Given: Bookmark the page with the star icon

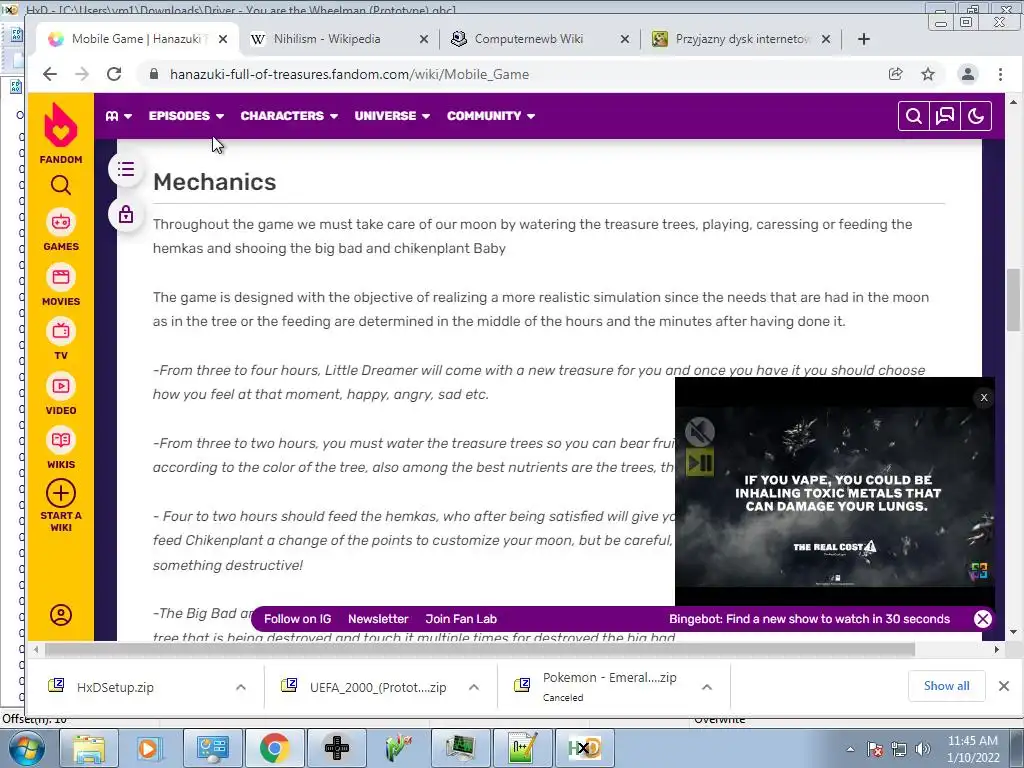Looking at the screenshot, I should [x=927, y=74].
